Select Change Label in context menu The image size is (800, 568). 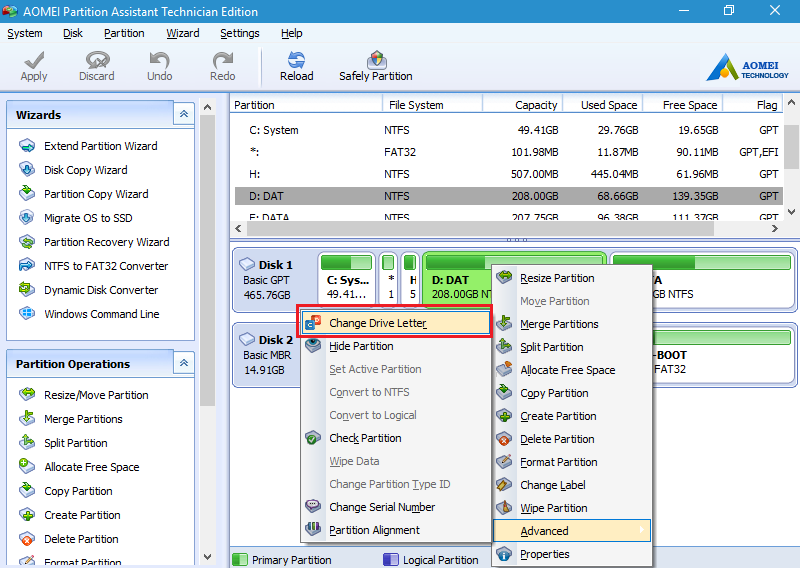pos(572,485)
